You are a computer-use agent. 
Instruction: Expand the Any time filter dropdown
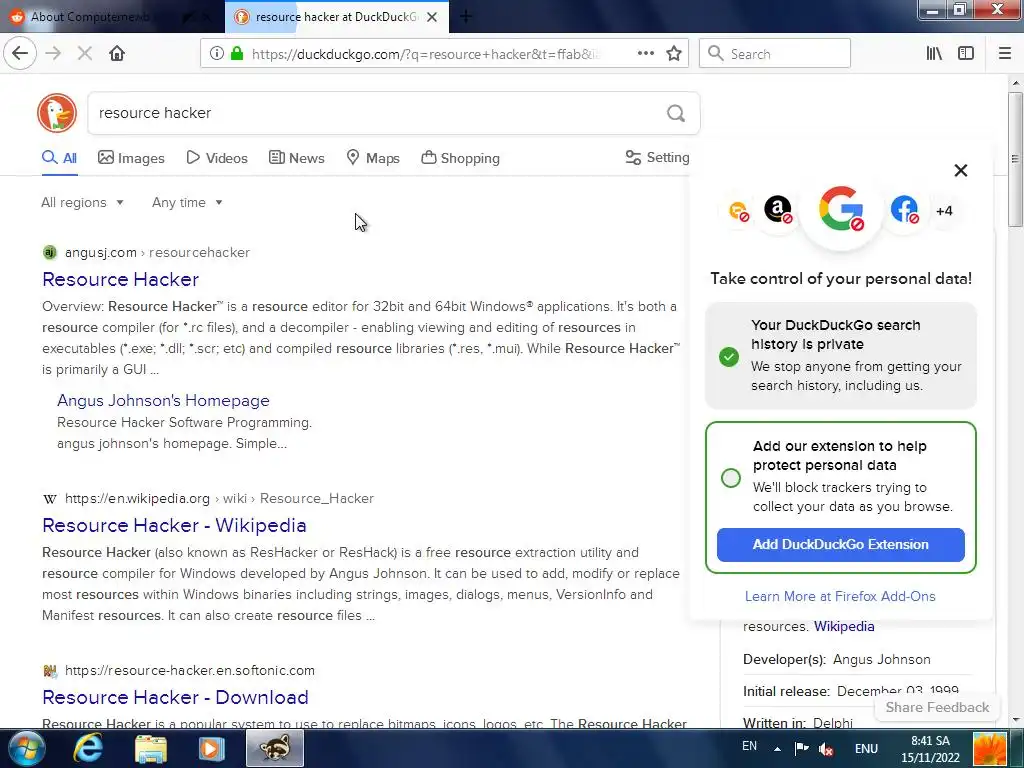pos(187,202)
